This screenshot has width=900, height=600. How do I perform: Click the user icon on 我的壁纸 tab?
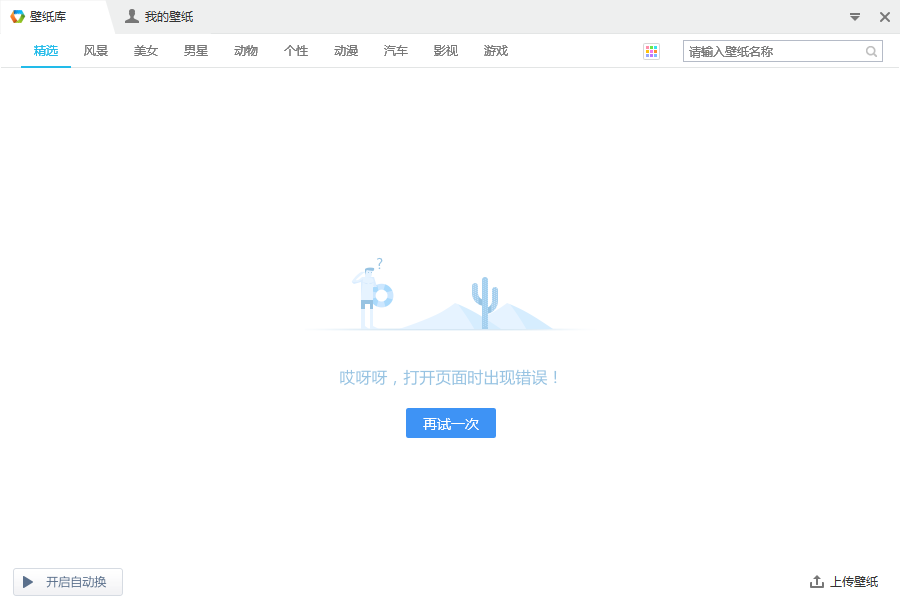click(132, 16)
